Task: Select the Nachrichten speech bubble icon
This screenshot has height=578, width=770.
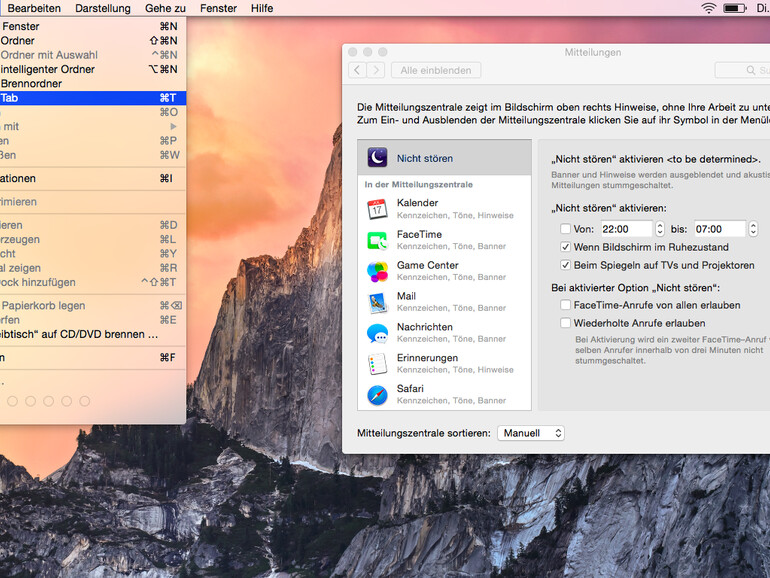Action: [377, 333]
